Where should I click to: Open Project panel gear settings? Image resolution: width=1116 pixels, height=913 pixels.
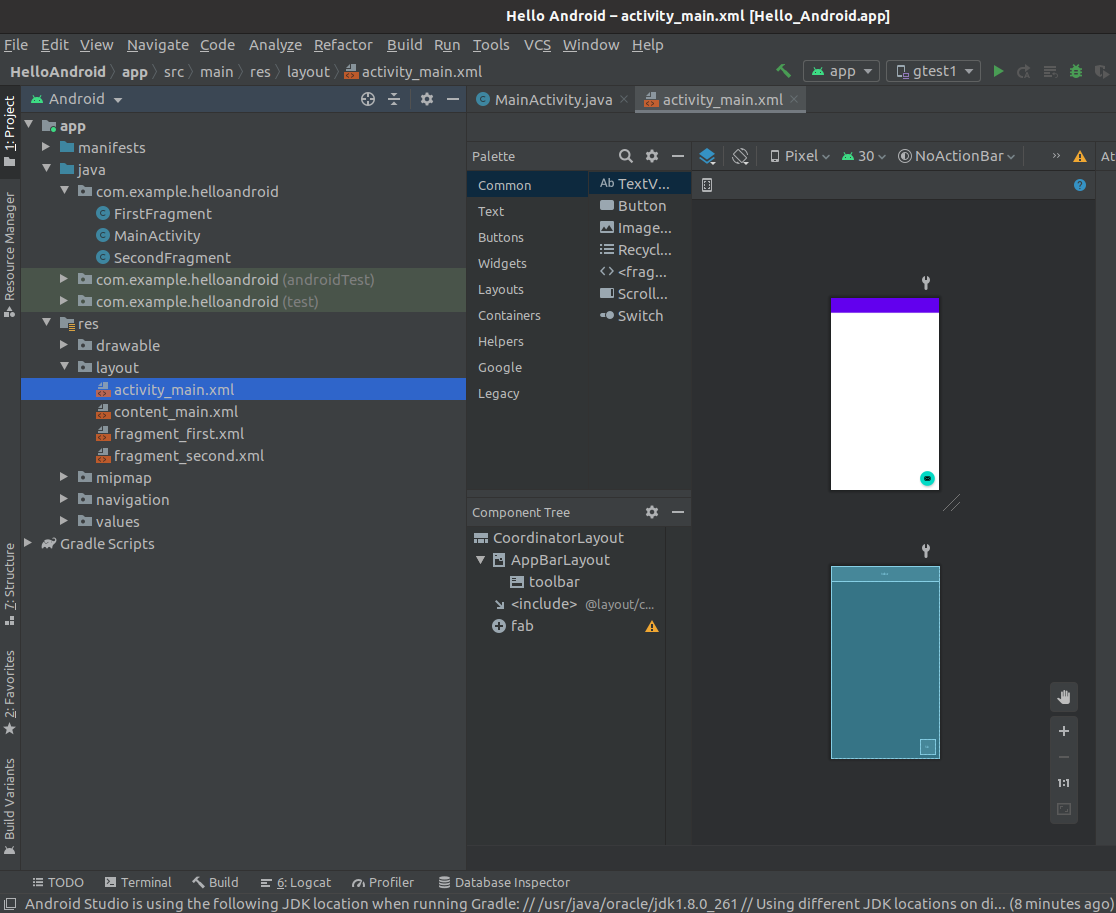[x=426, y=99]
